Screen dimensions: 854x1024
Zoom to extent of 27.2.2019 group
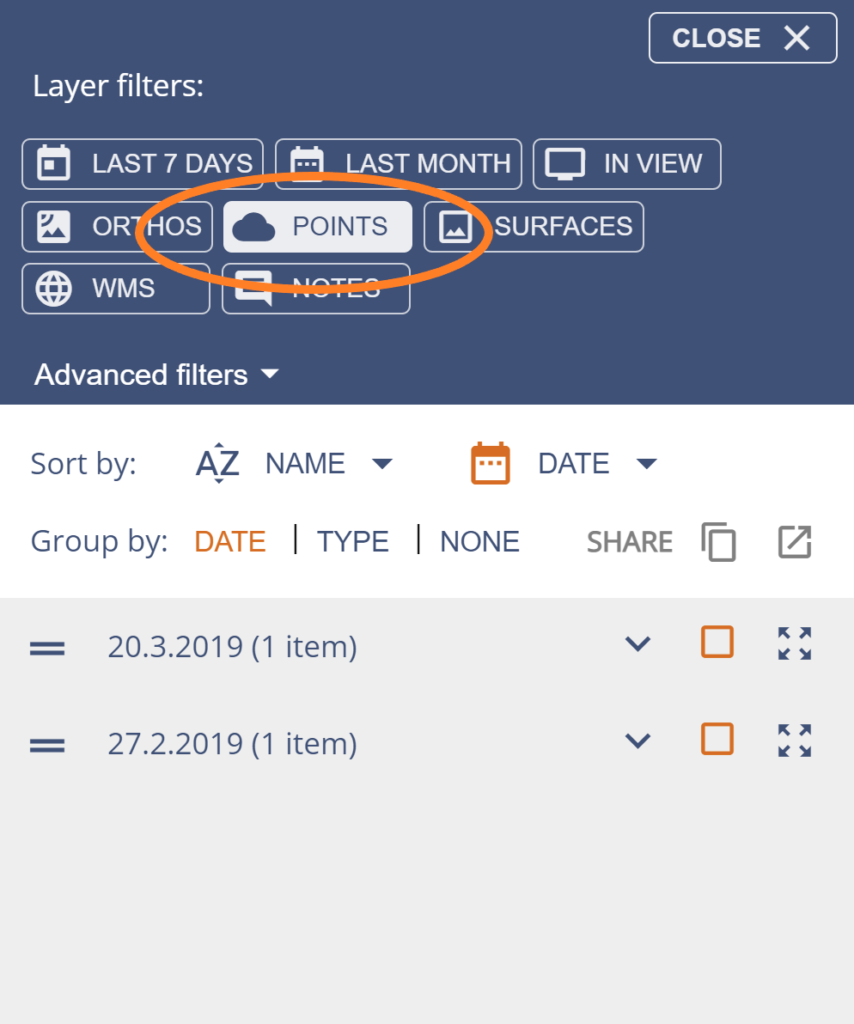point(795,741)
